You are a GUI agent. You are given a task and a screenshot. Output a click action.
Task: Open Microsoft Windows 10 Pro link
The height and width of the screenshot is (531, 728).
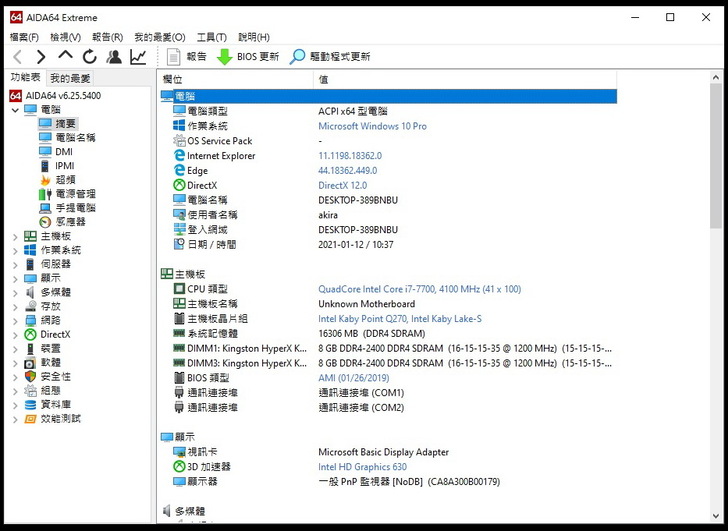coord(372,126)
